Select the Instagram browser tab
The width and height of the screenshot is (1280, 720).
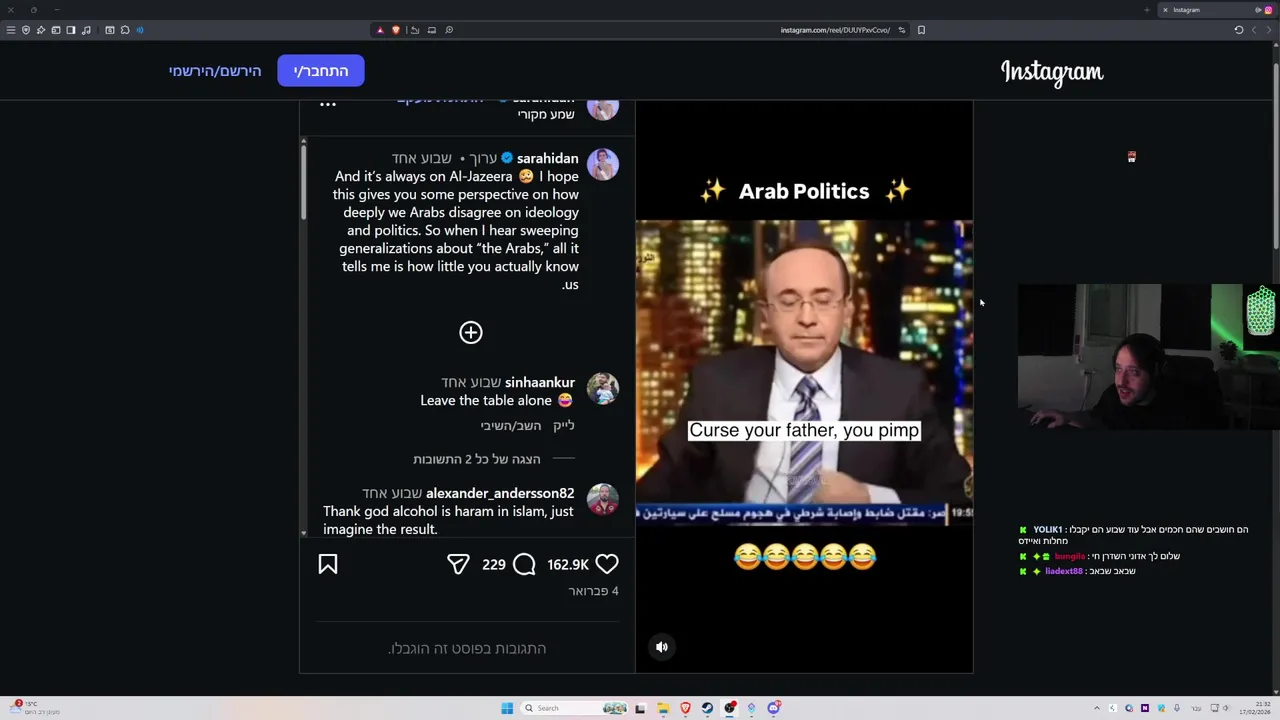click(1217, 10)
